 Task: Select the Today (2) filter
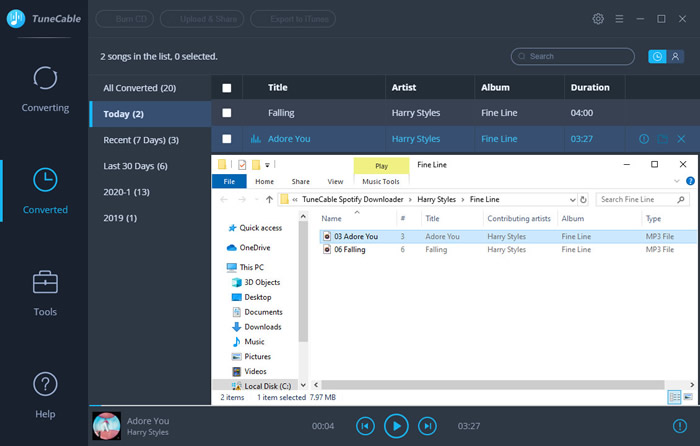(x=150, y=114)
